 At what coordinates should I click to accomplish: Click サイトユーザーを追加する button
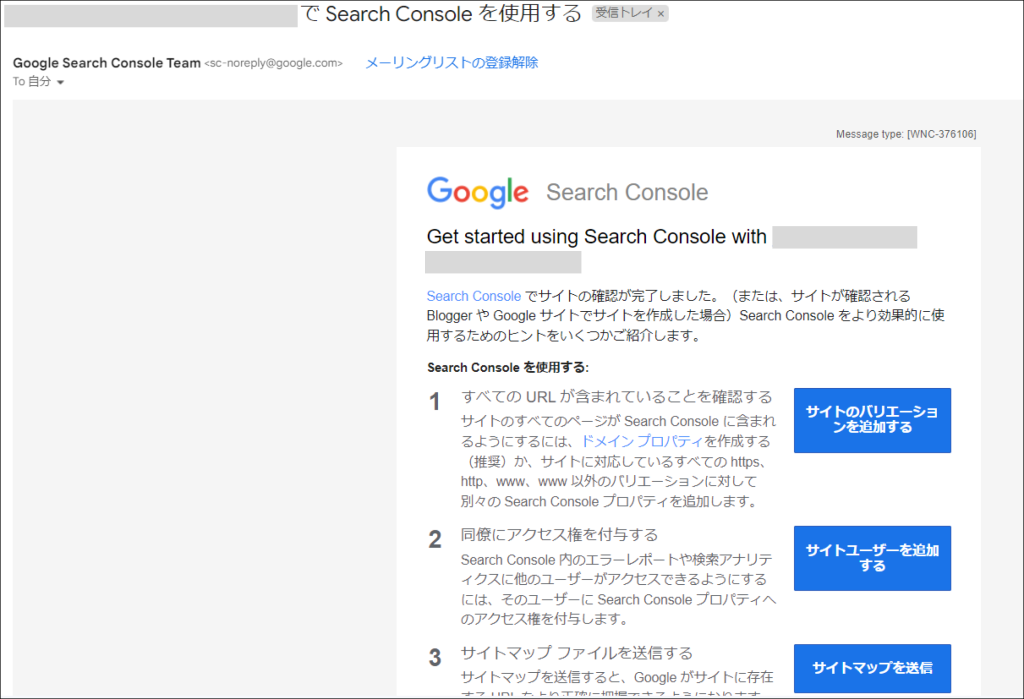coord(872,558)
